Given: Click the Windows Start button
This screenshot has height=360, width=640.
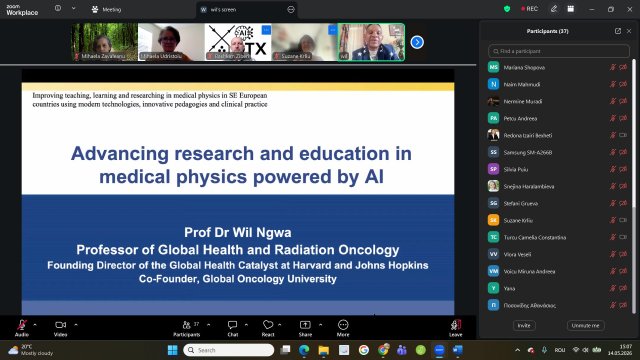Looking at the screenshot, I should (x=173, y=350).
